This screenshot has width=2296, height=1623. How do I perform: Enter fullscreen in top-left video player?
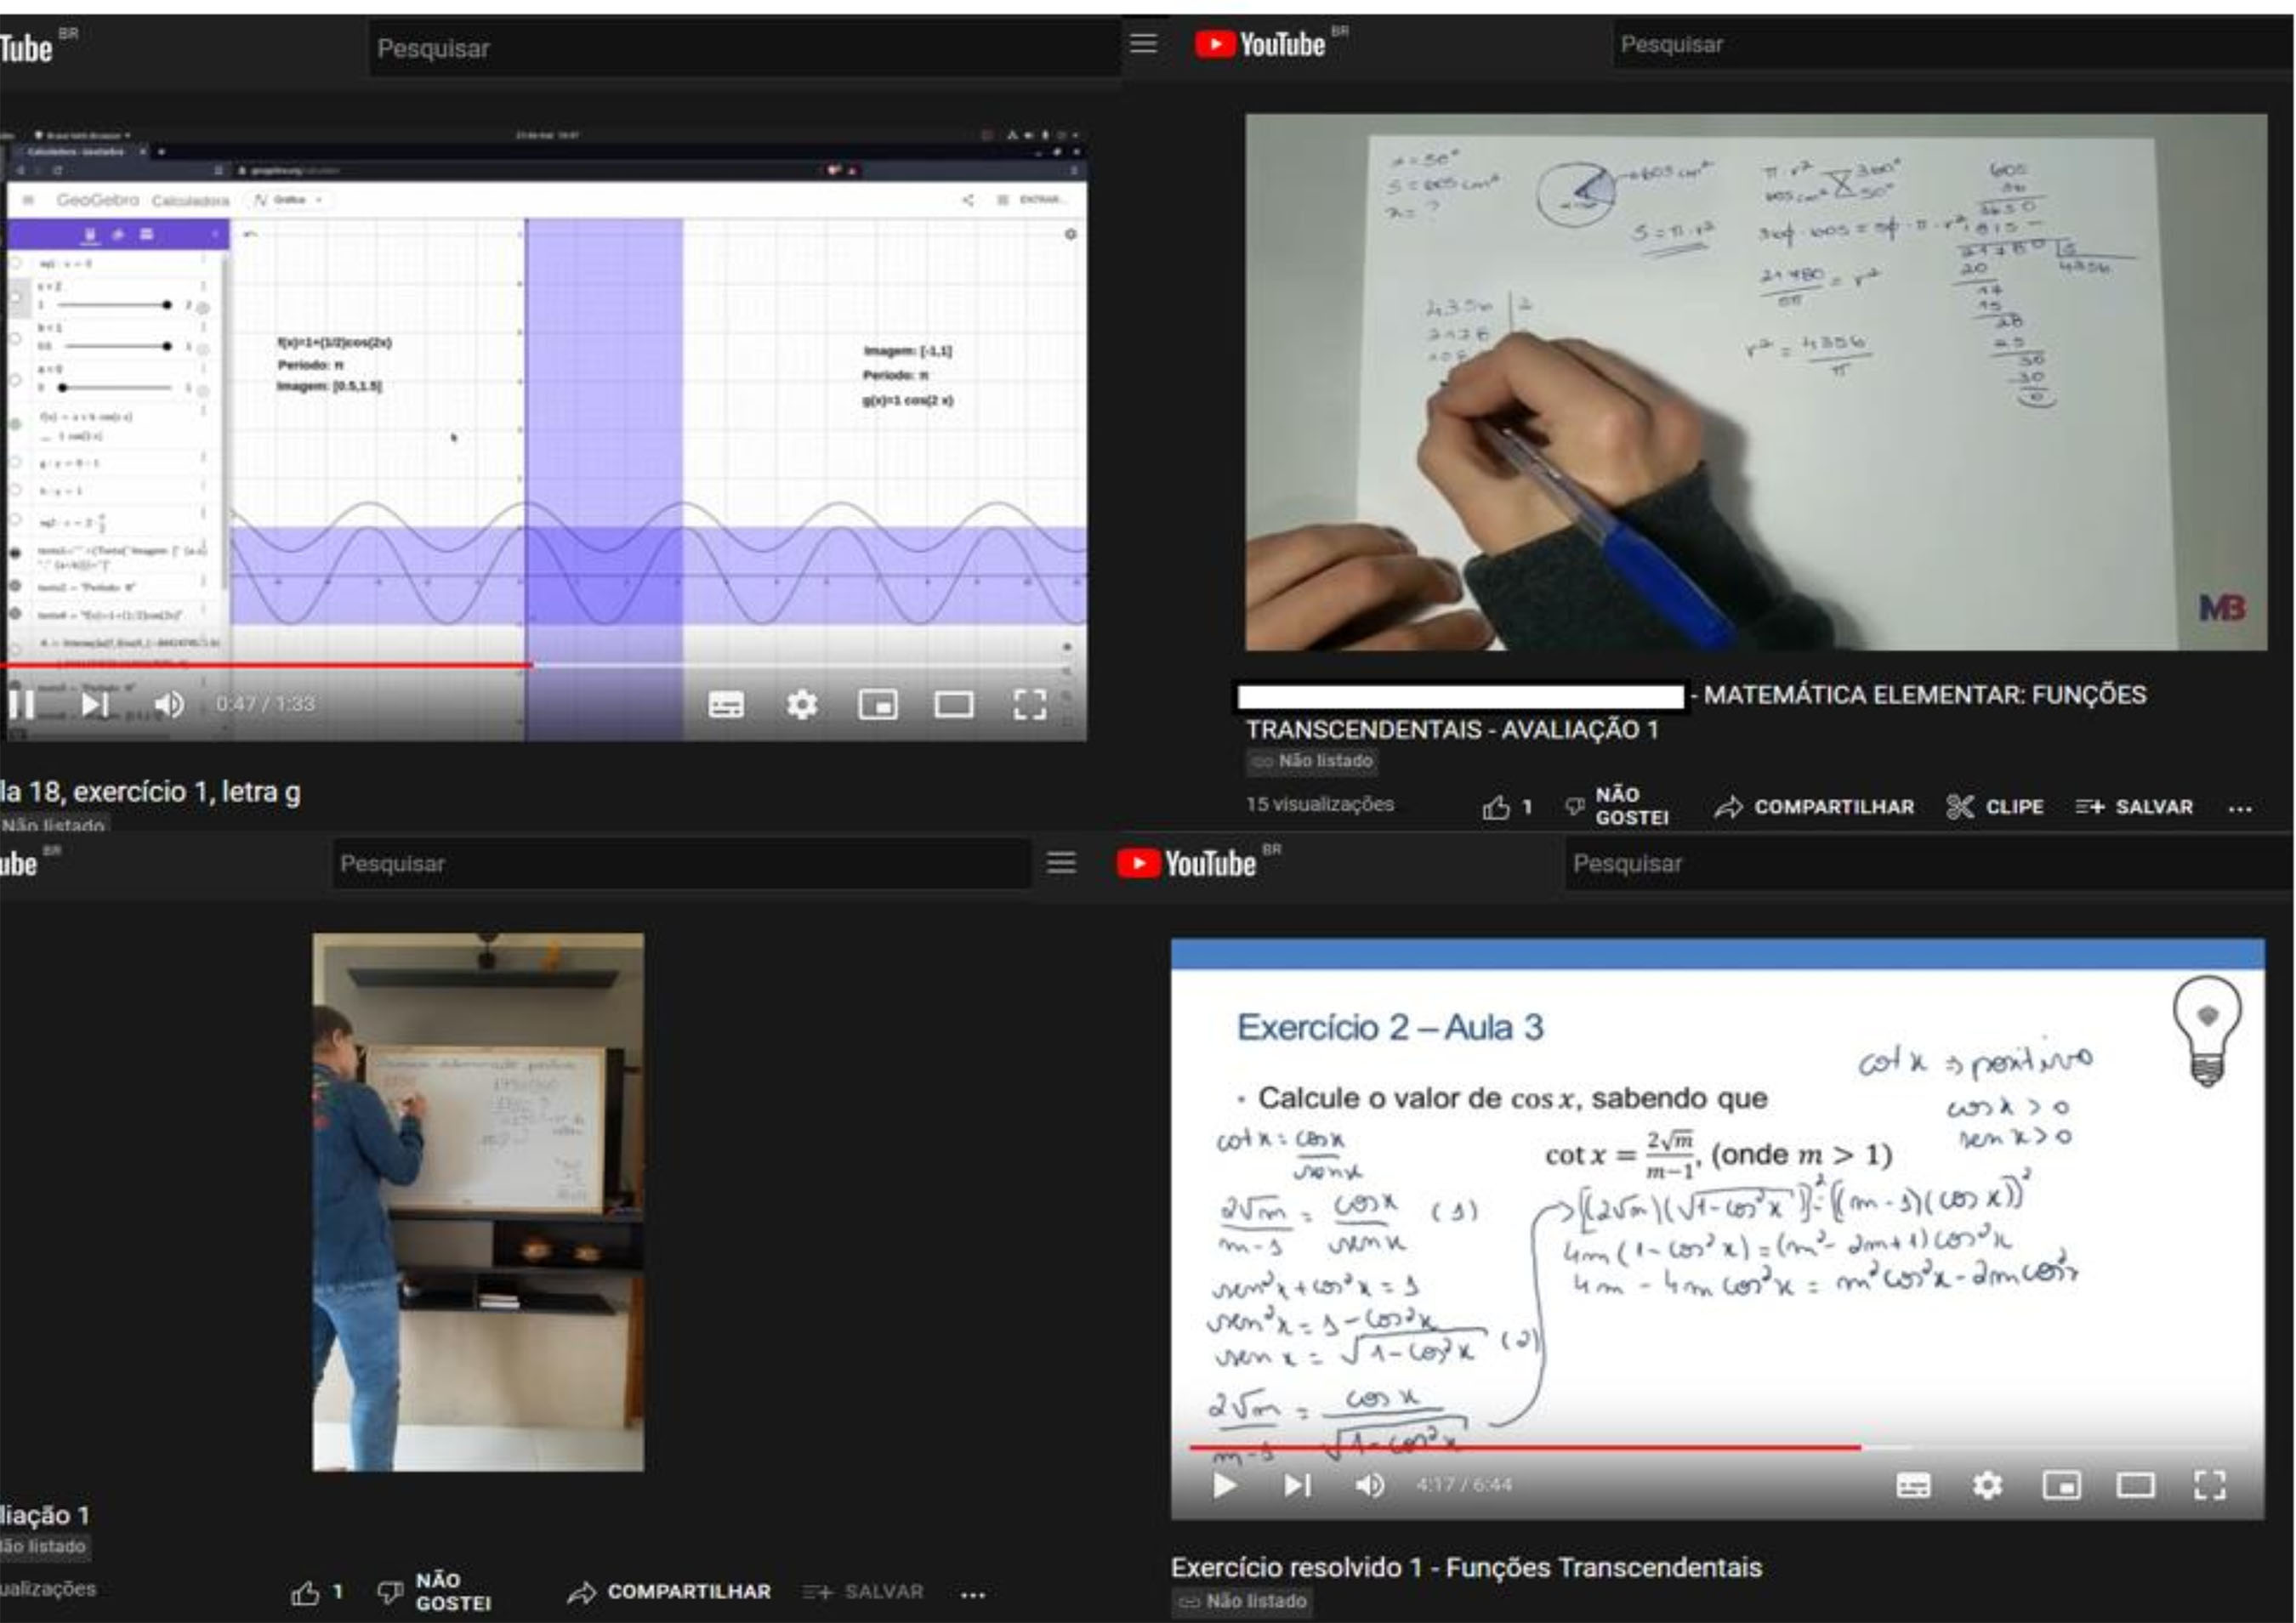point(1030,705)
